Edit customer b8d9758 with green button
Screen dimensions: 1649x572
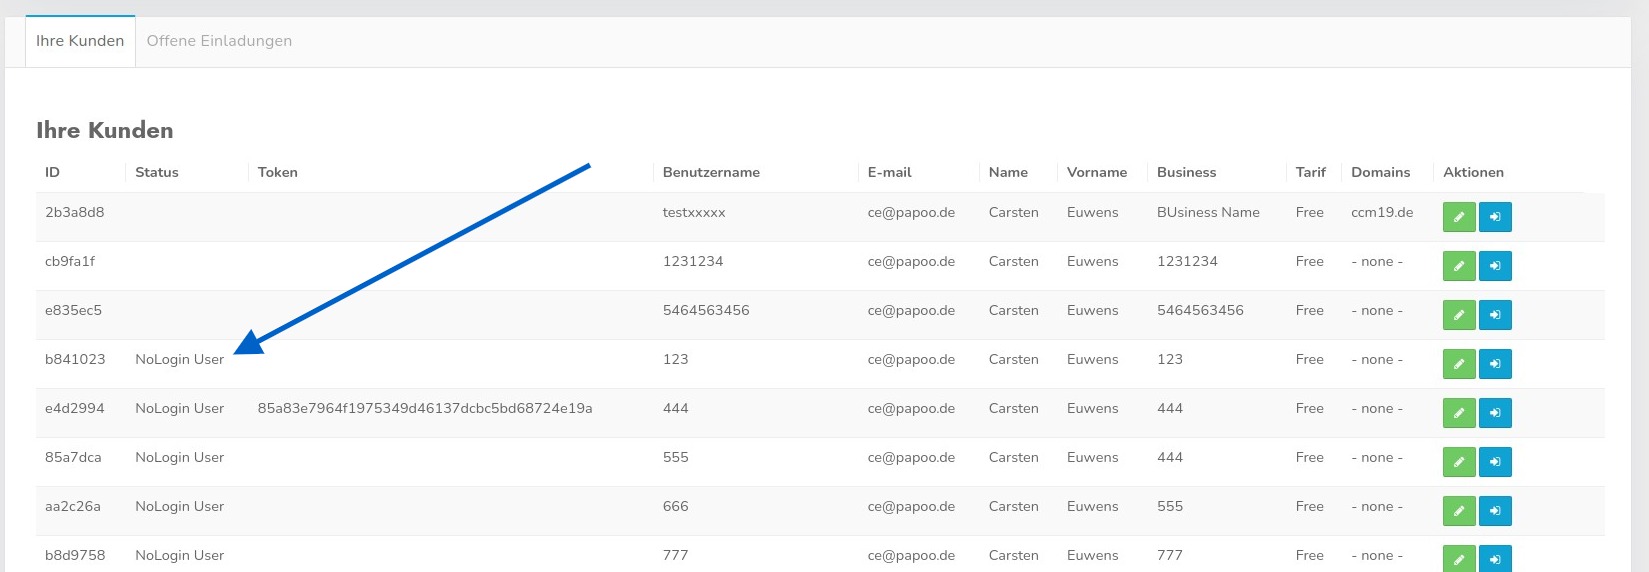pyautogui.click(x=1459, y=558)
